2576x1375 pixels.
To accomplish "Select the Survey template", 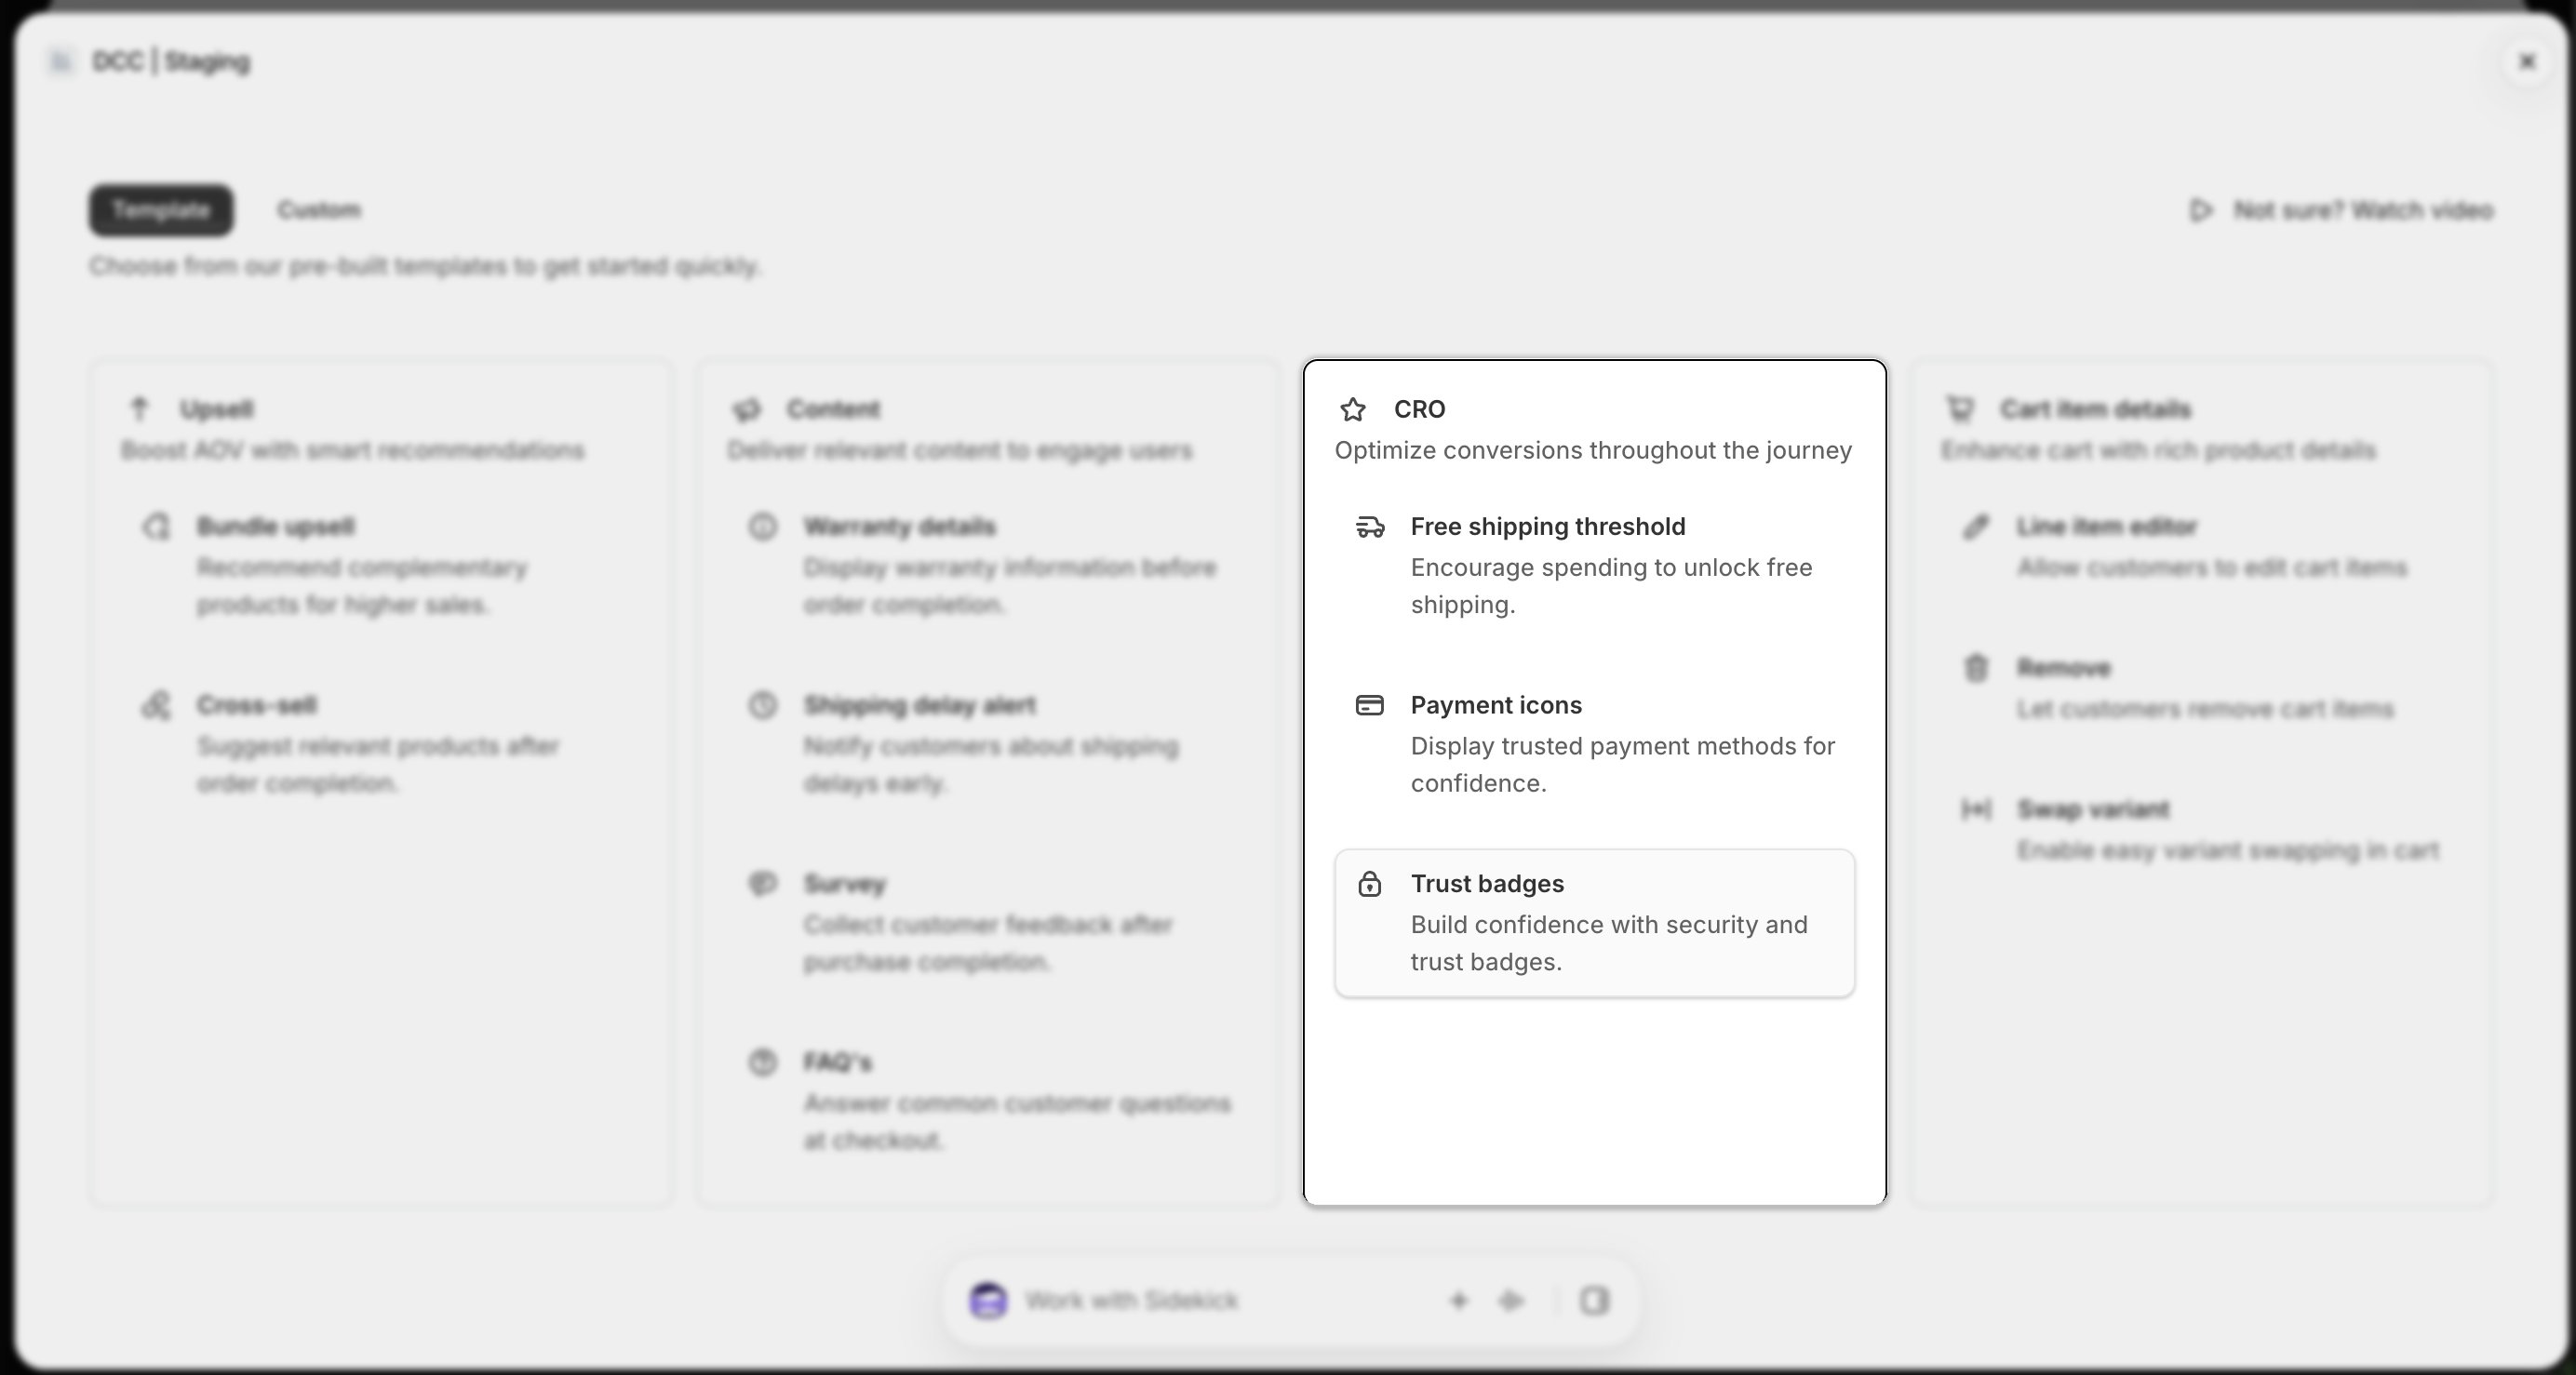I will point(987,923).
